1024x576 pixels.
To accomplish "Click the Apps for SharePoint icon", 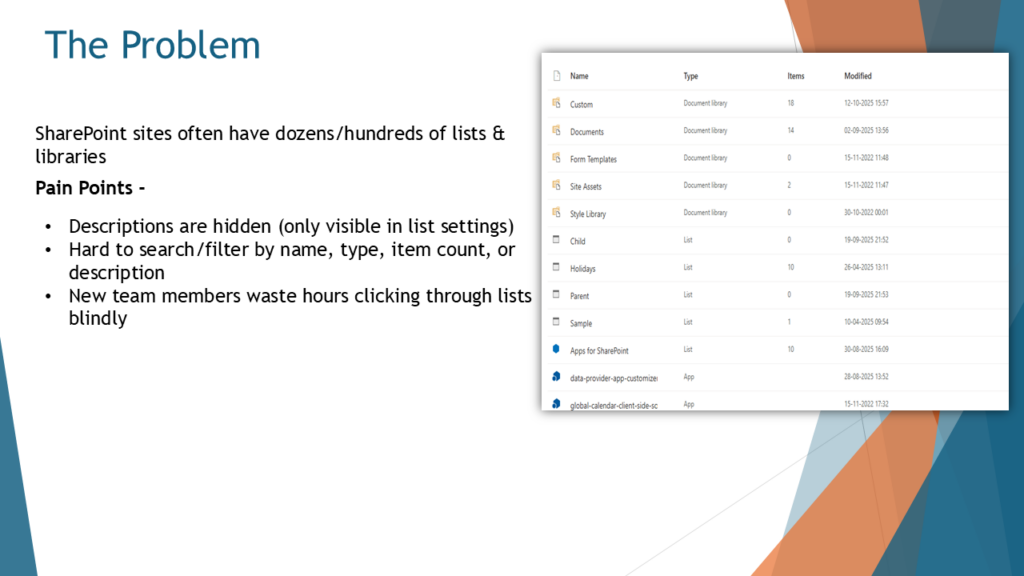I will click(556, 349).
